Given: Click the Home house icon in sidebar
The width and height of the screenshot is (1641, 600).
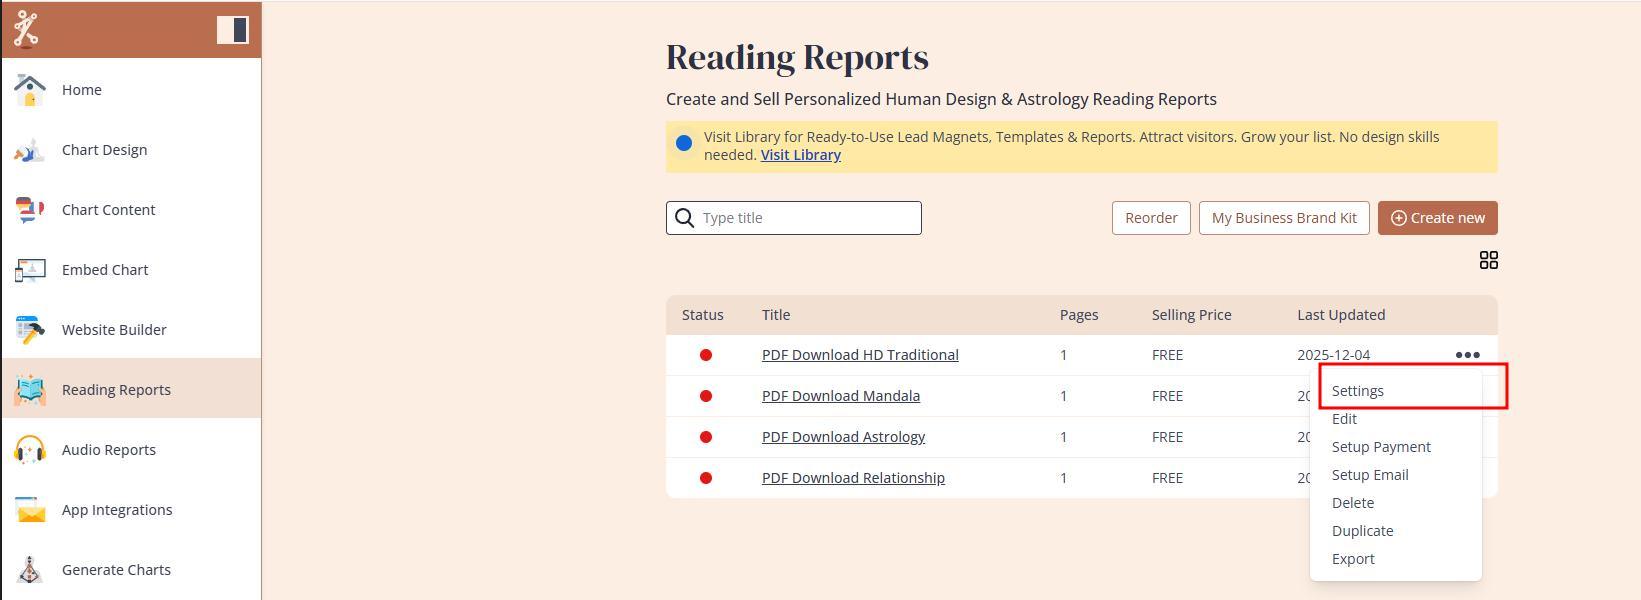Looking at the screenshot, I should coord(30,90).
